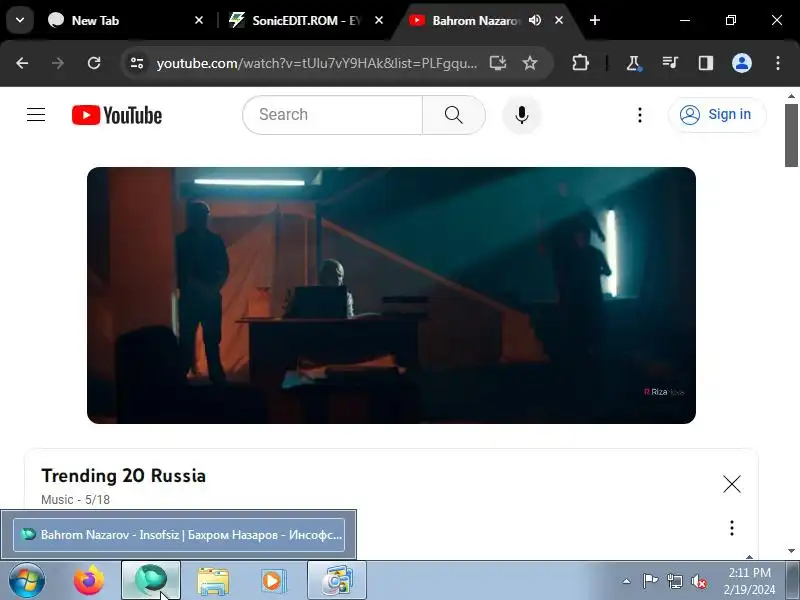This screenshot has width=800, height=600.
Task: Open the Trending 20 Russia playlist title
Action: click(x=123, y=476)
